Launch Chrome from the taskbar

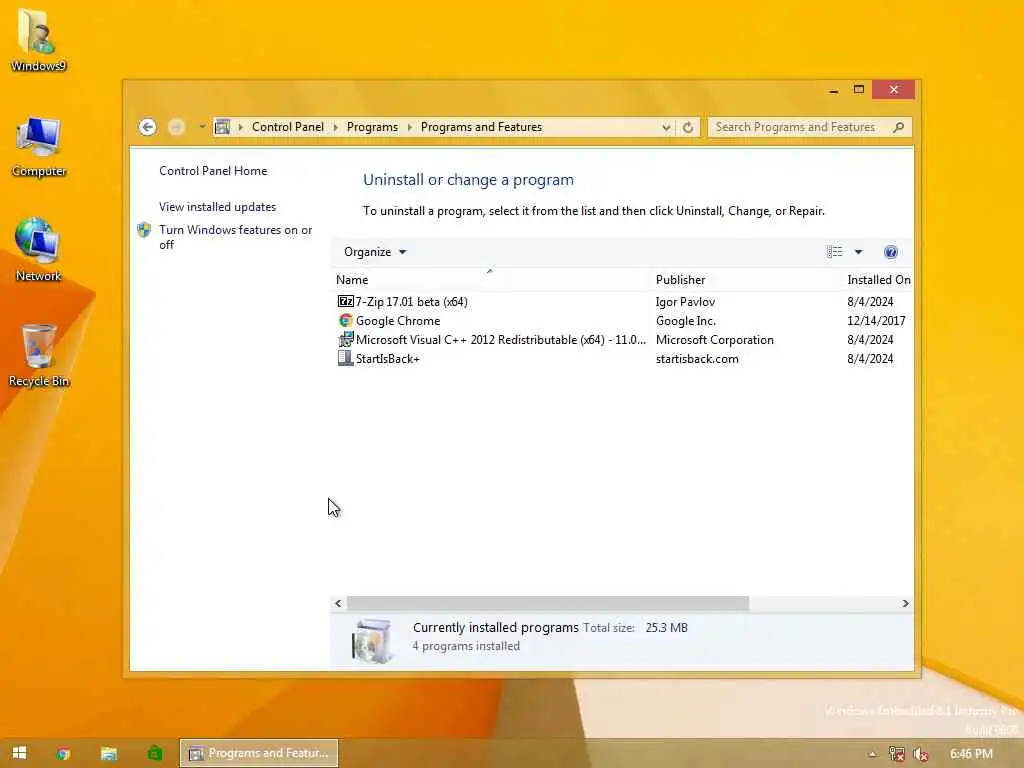tap(63, 754)
